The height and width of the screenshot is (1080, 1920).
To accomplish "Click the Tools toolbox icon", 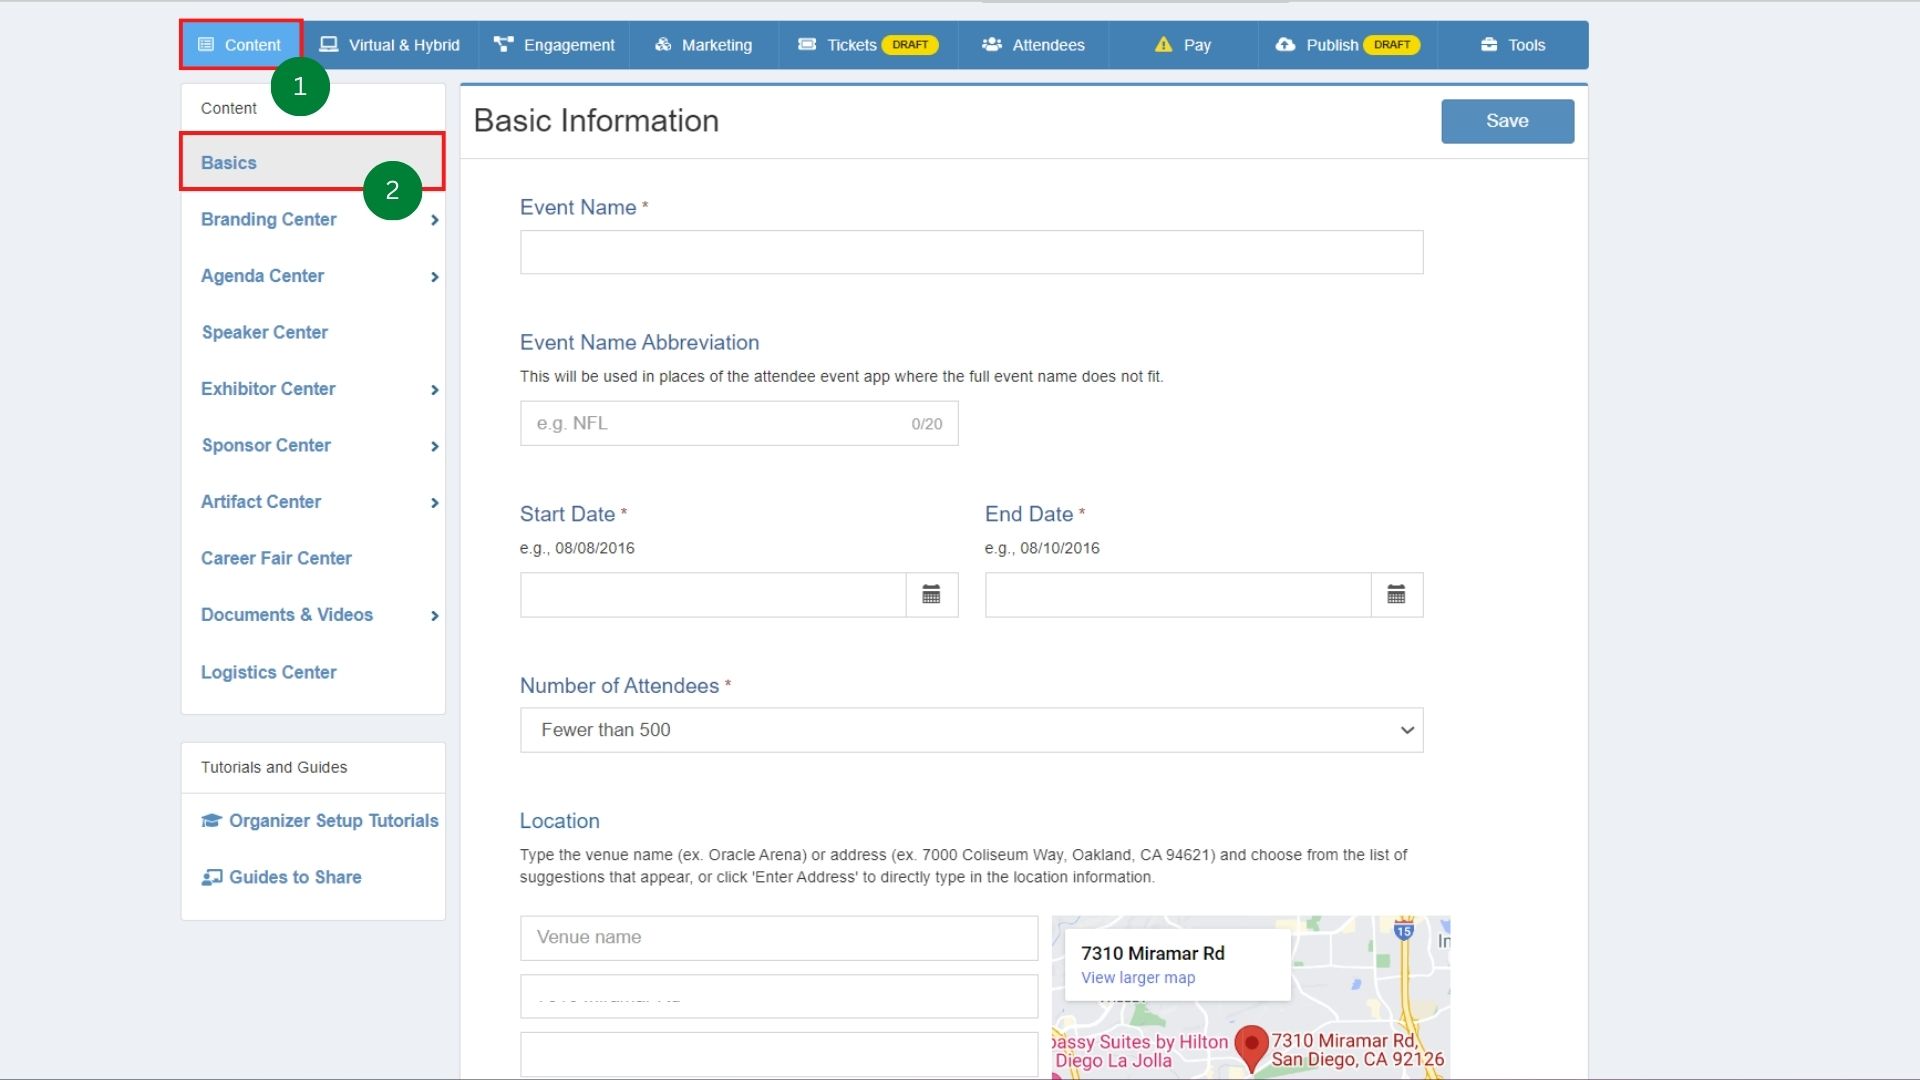I will point(1489,45).
